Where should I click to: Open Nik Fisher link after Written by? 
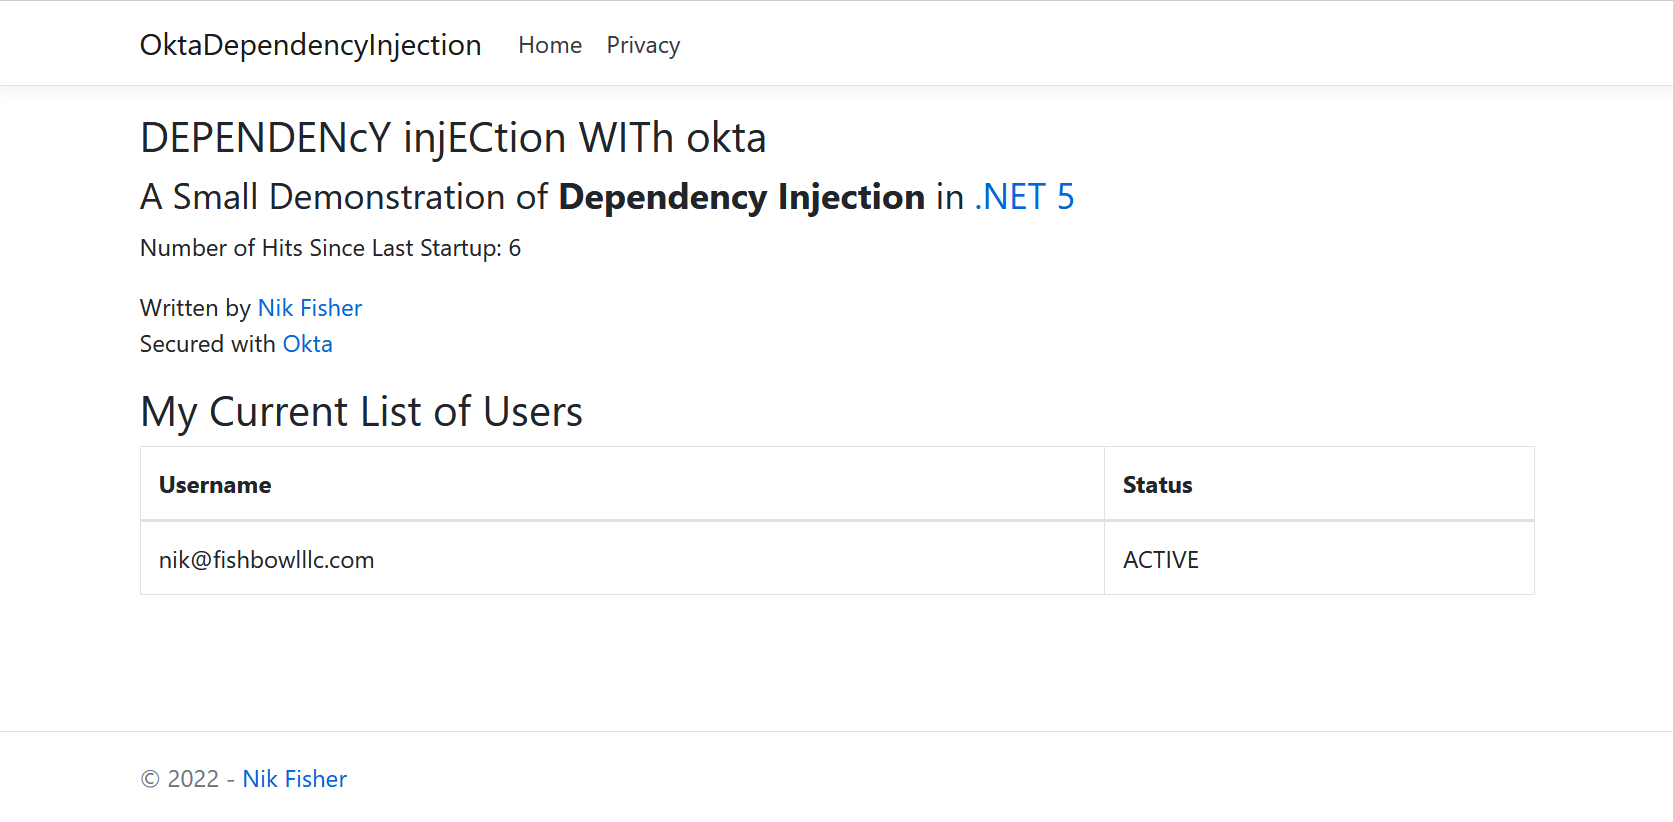click(310, 308)
